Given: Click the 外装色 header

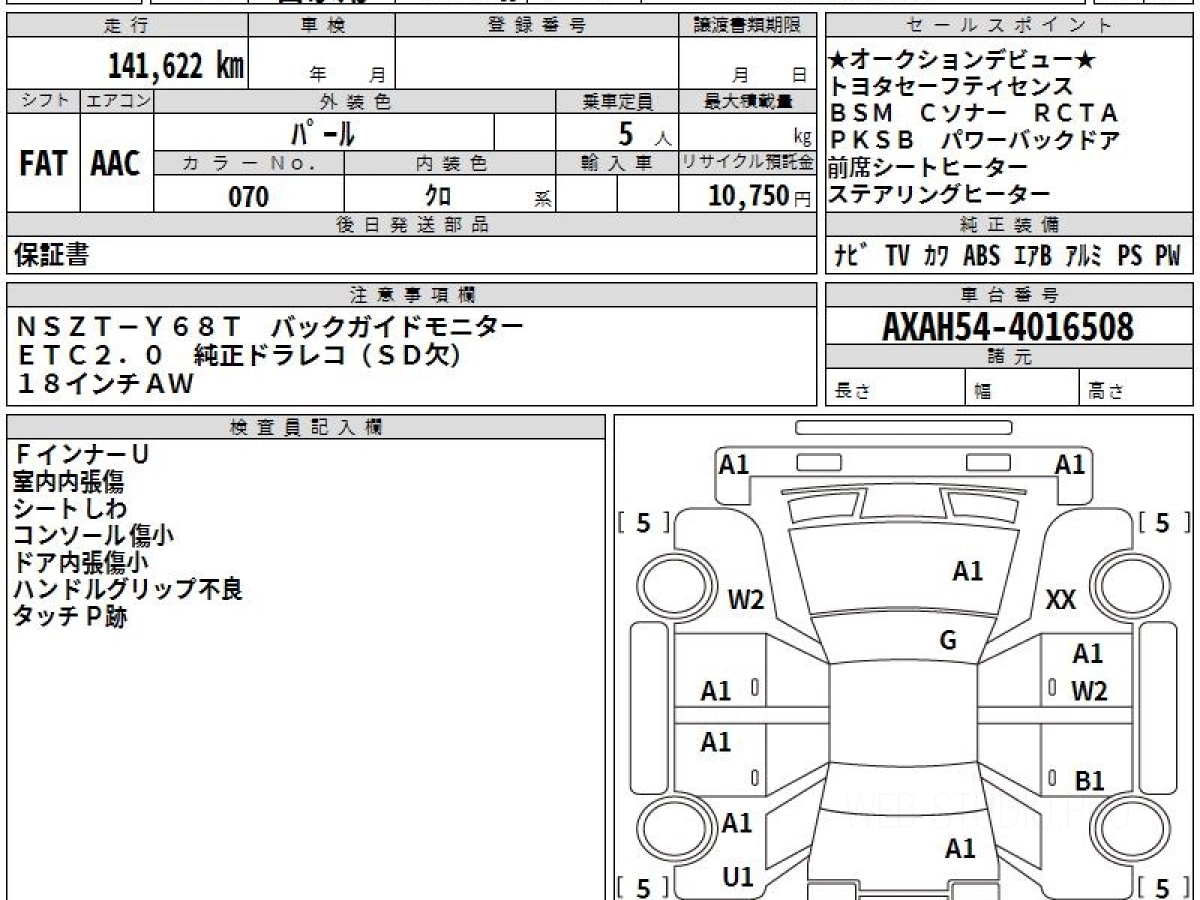Looking at the screenshot, I should coord(355,101).
